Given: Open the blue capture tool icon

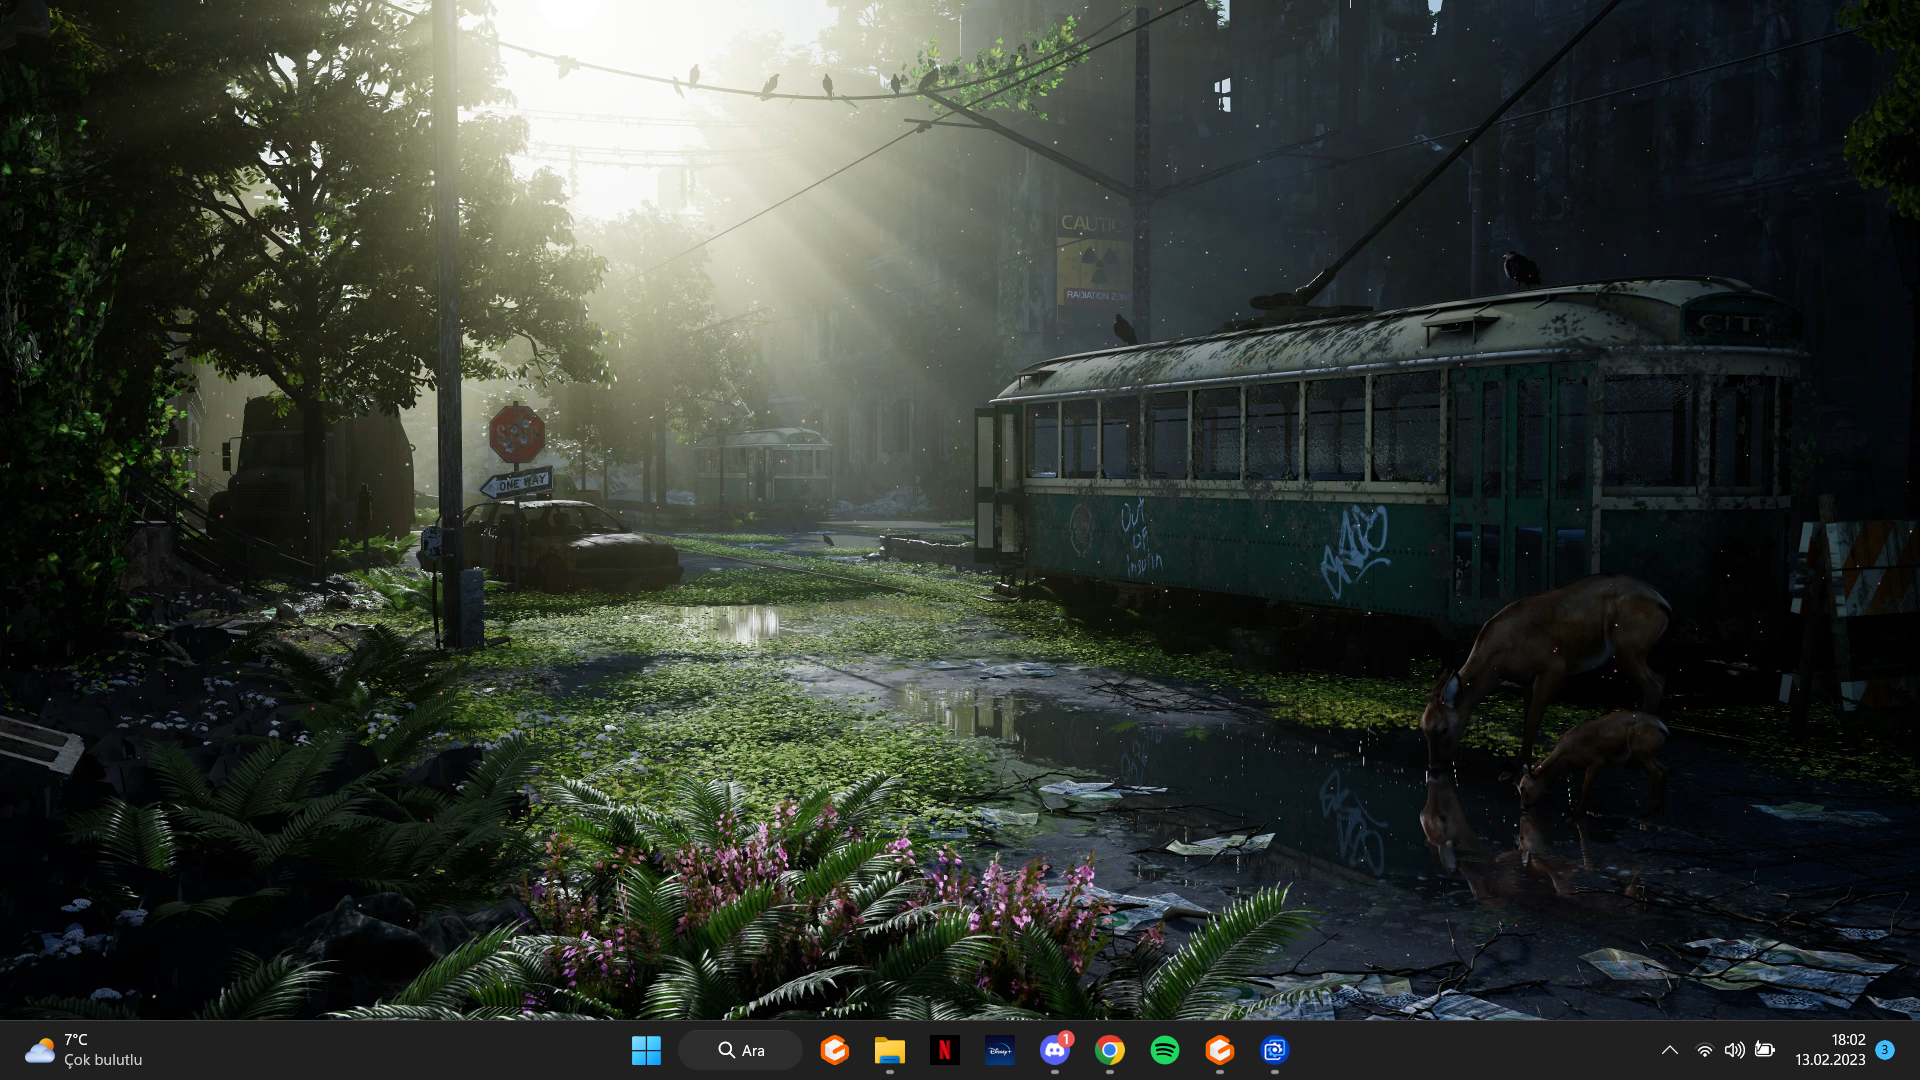Looking at the screenshot, I should [x=1274, y=1050].
